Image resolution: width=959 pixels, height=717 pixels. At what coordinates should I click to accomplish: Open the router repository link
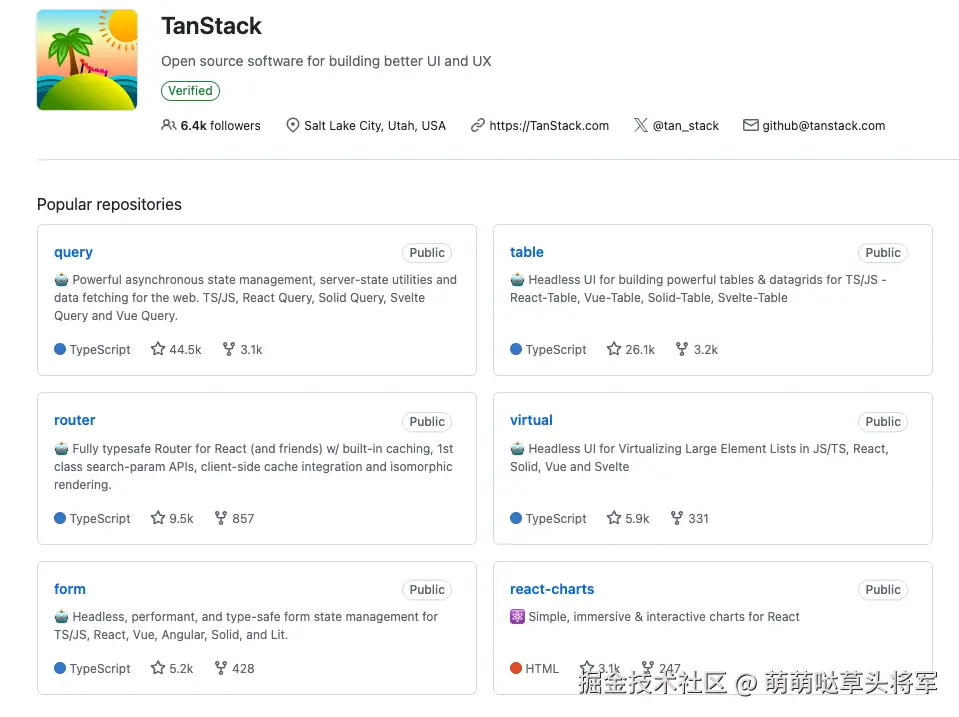(x=75, y=420)
